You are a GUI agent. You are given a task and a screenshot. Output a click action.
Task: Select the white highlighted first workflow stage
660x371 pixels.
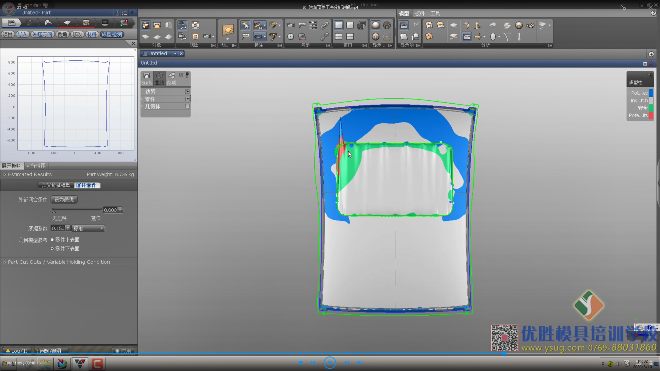tap(11, 23)
